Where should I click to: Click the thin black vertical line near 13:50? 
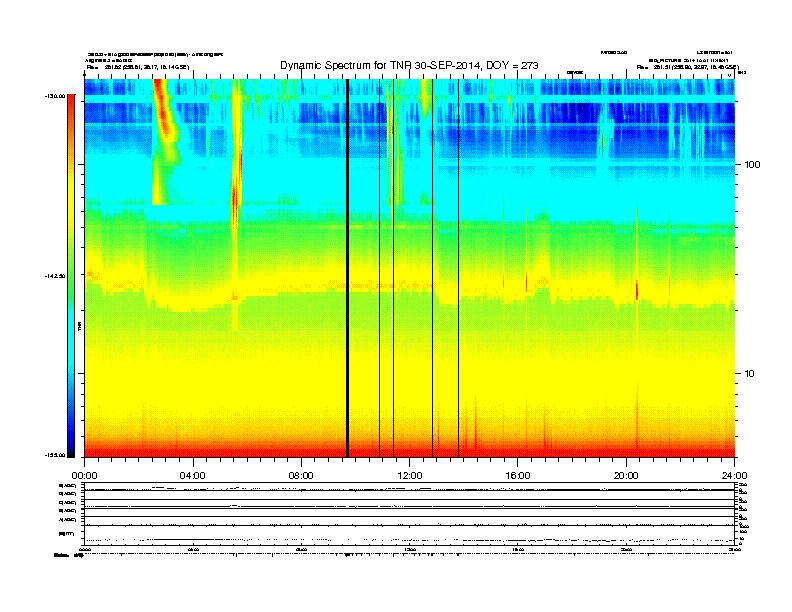point(459,268)
